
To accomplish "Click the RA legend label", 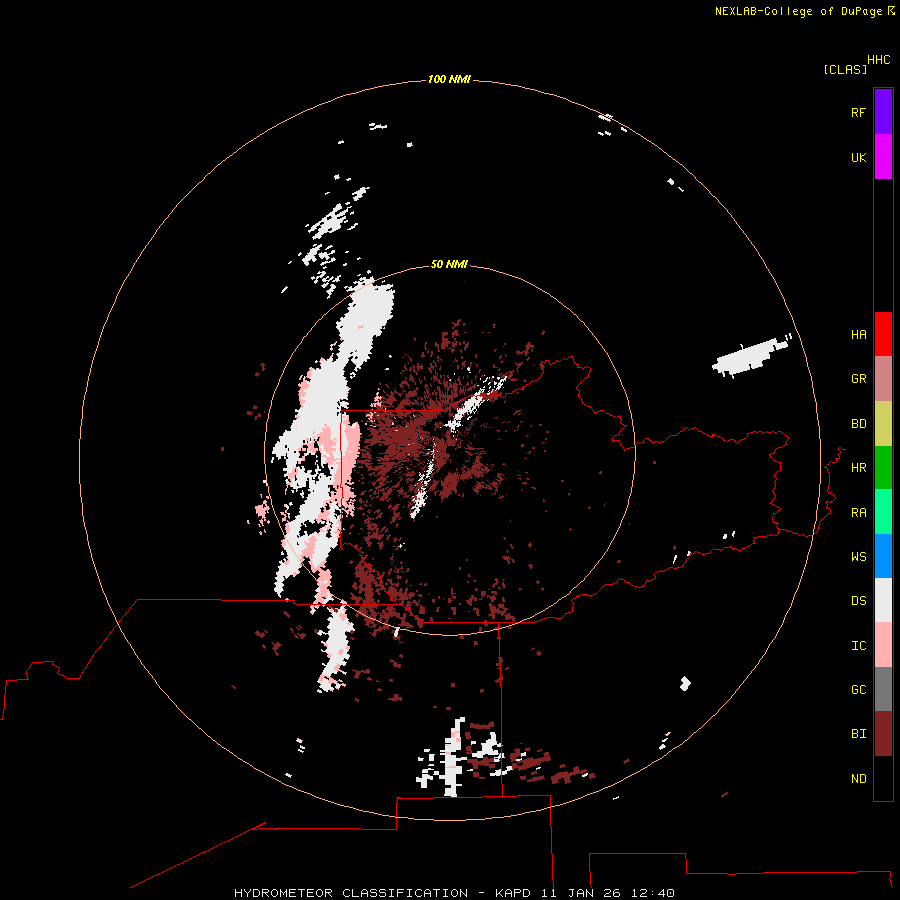I will (859, 513).
